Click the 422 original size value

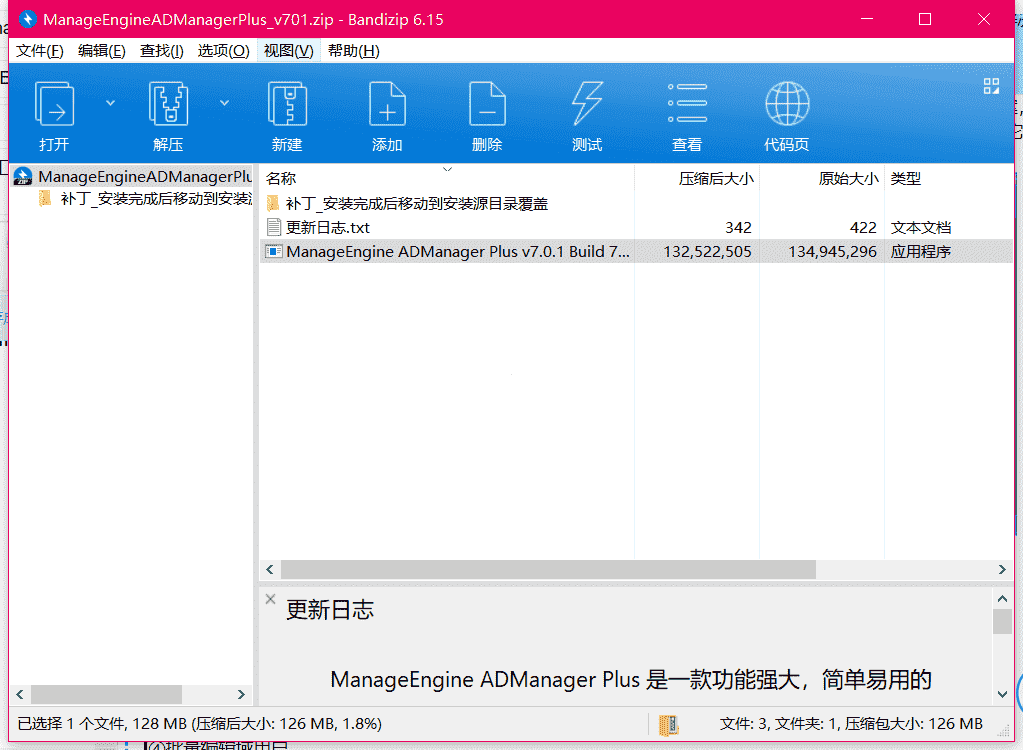point(864,228)
